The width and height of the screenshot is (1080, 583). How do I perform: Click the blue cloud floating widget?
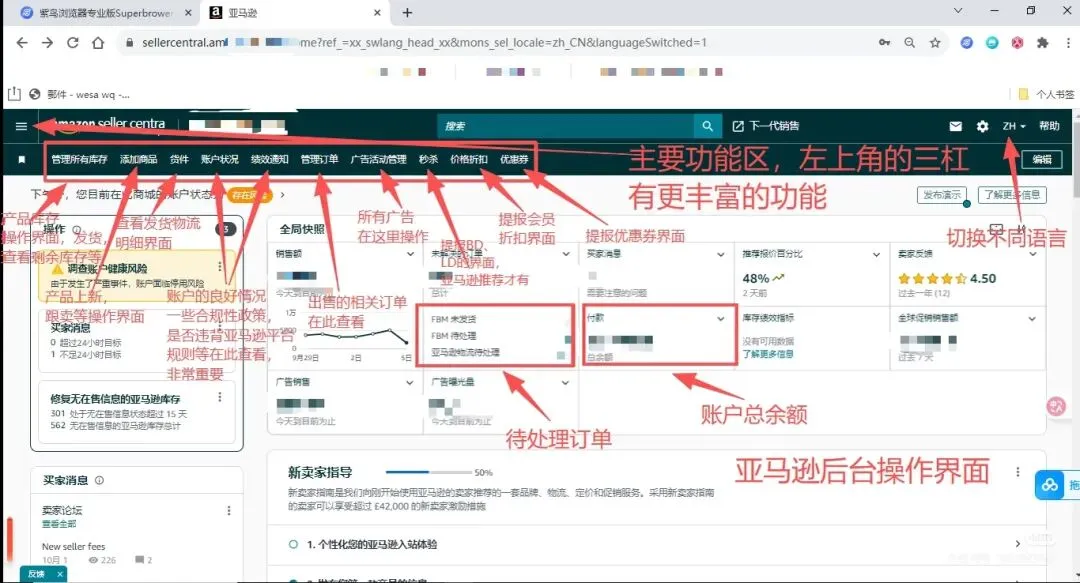pyautogui.click(x=1050, y=485)
